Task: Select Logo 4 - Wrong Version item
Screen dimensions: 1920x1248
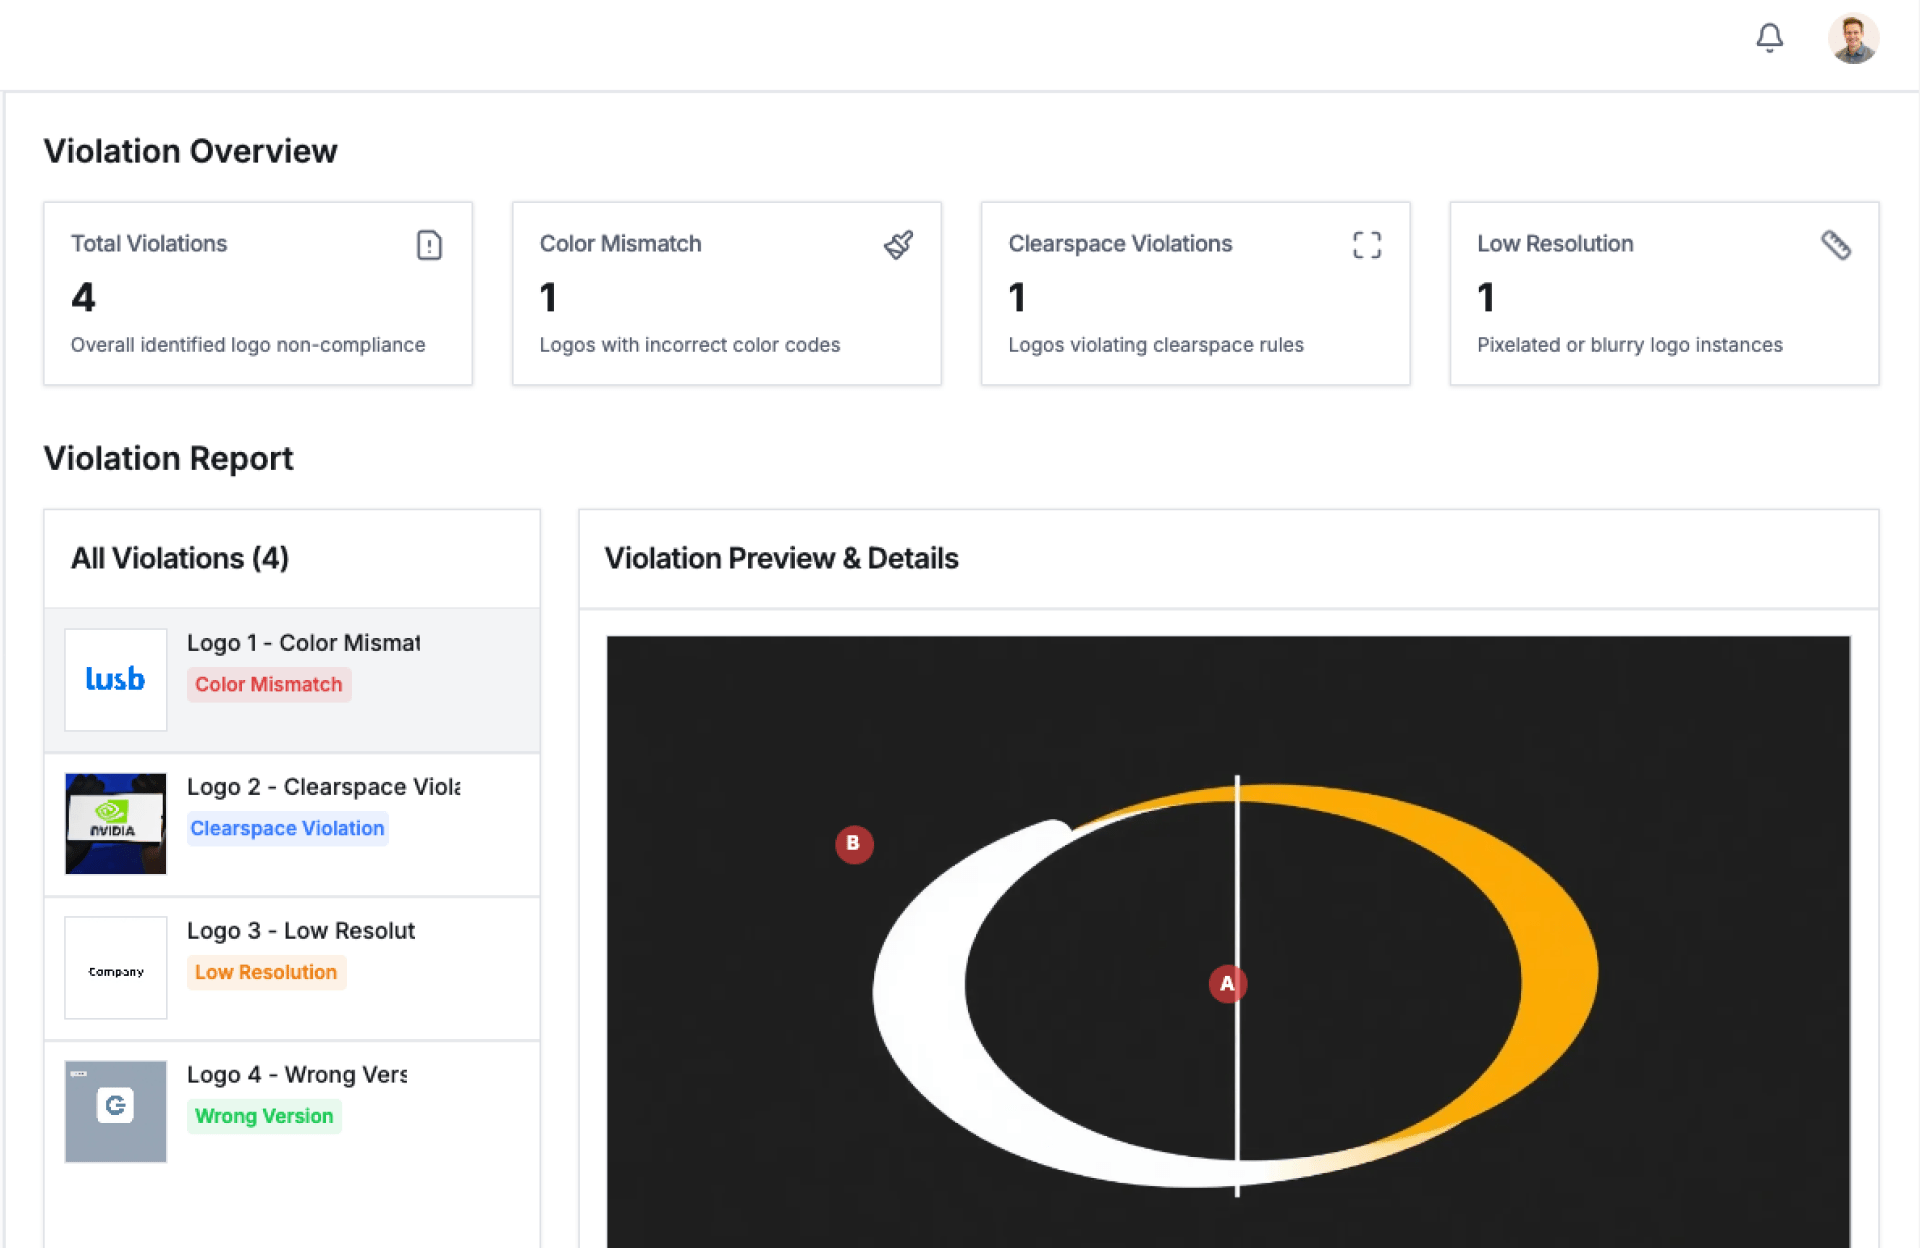Action: 297,1075
